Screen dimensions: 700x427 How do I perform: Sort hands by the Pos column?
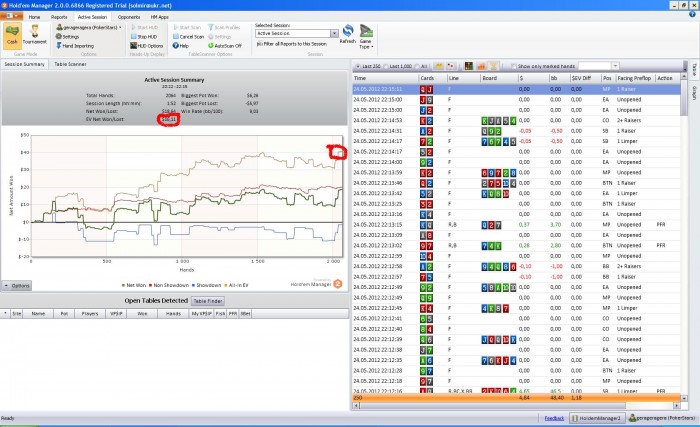(608, 78)
